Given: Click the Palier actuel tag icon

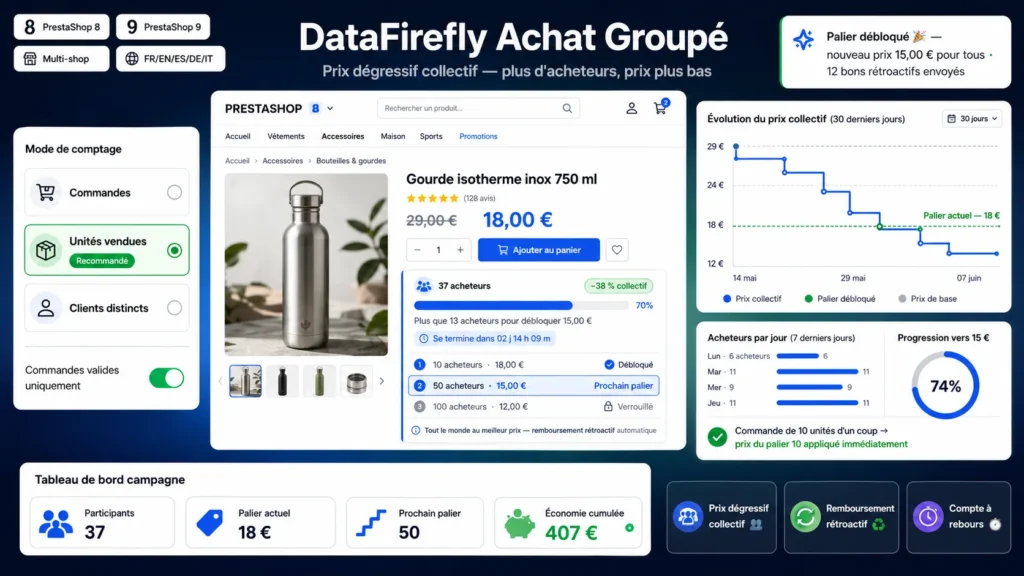Looking at the screenshot, I should pos(210,523).
